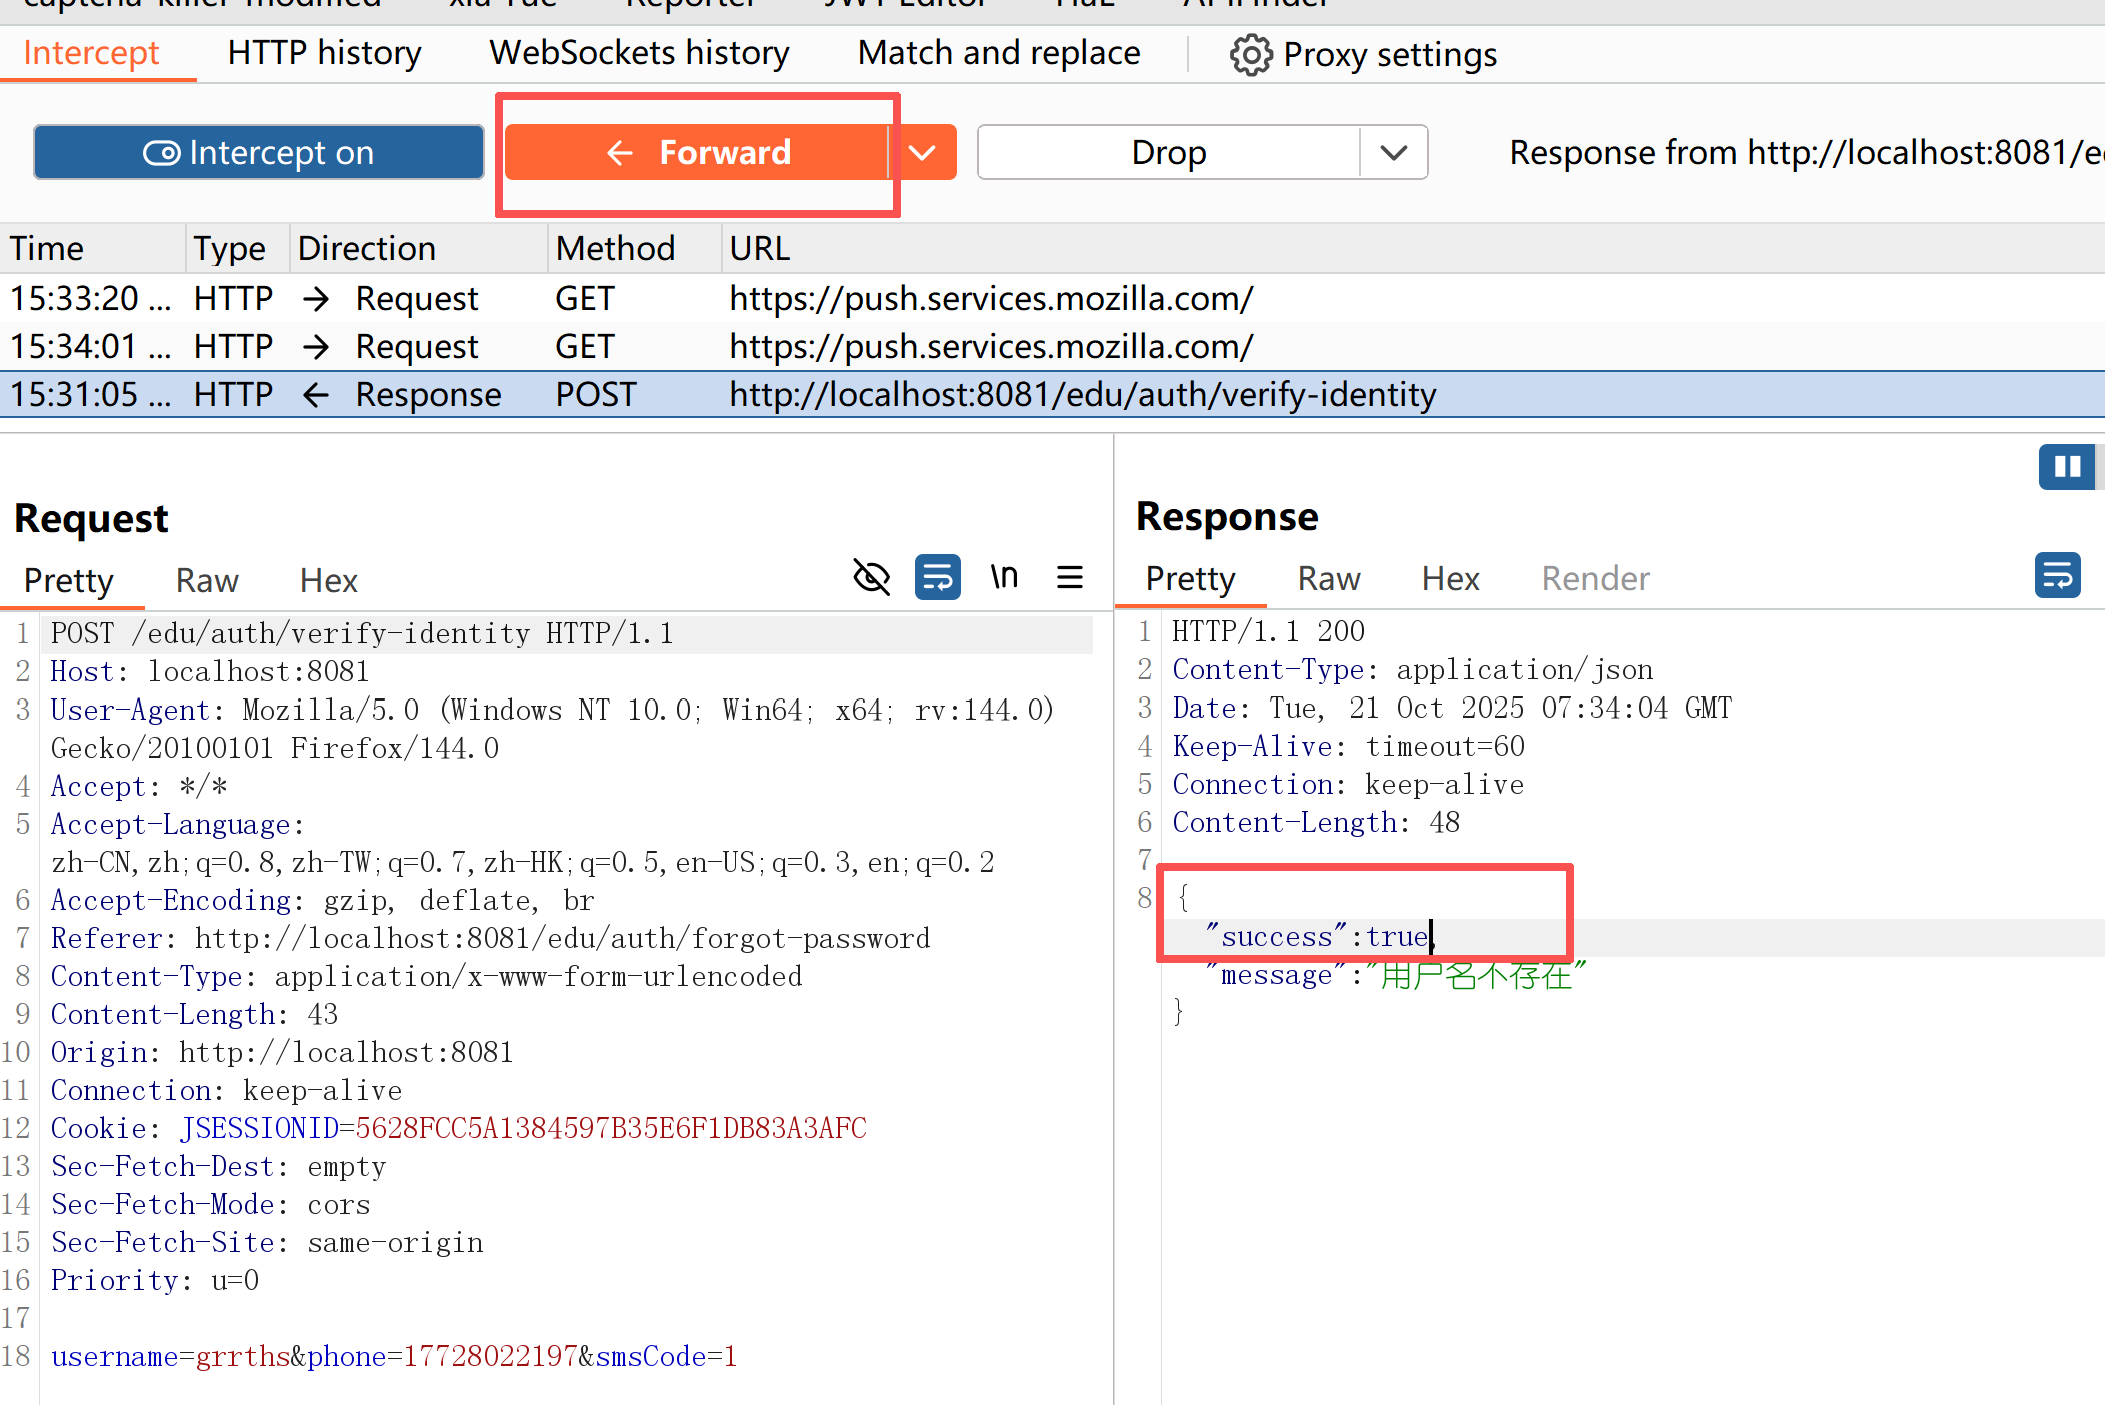The height and width of the screenshot is (1405, 2105).
Task: Click the blue layout split view icon
Action: coord(2066,466)
